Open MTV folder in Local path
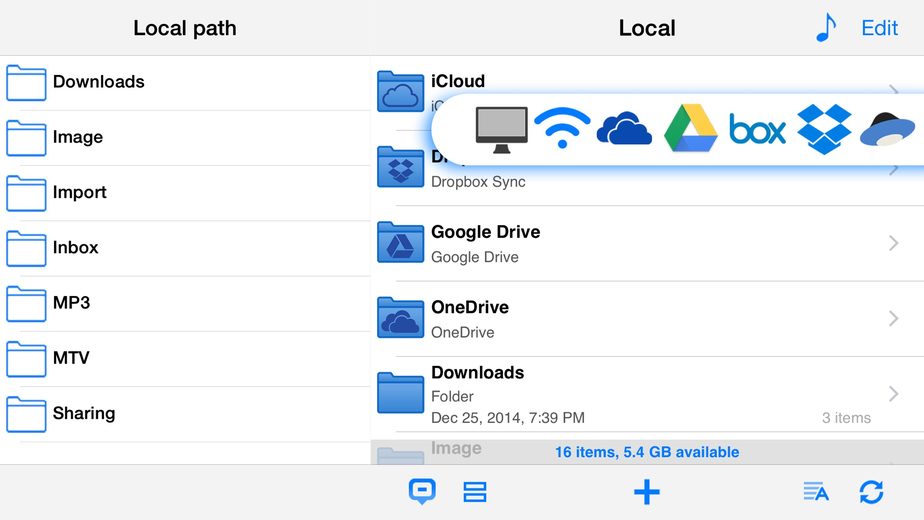The image size is (924, 520). click(x=185, y=359)
